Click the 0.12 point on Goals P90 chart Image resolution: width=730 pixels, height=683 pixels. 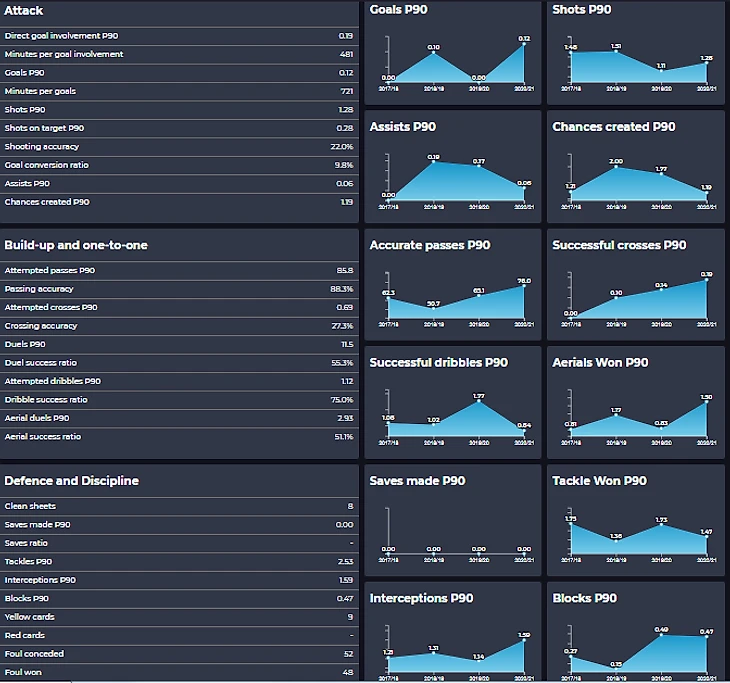pyautogui.click(x=524, y=45)
